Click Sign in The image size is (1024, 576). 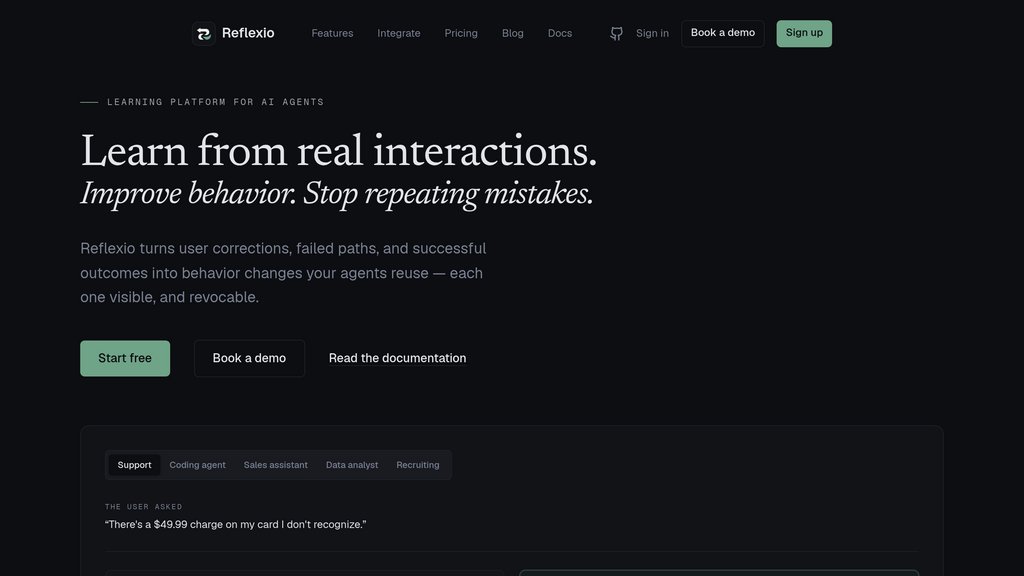coord(652,33)
